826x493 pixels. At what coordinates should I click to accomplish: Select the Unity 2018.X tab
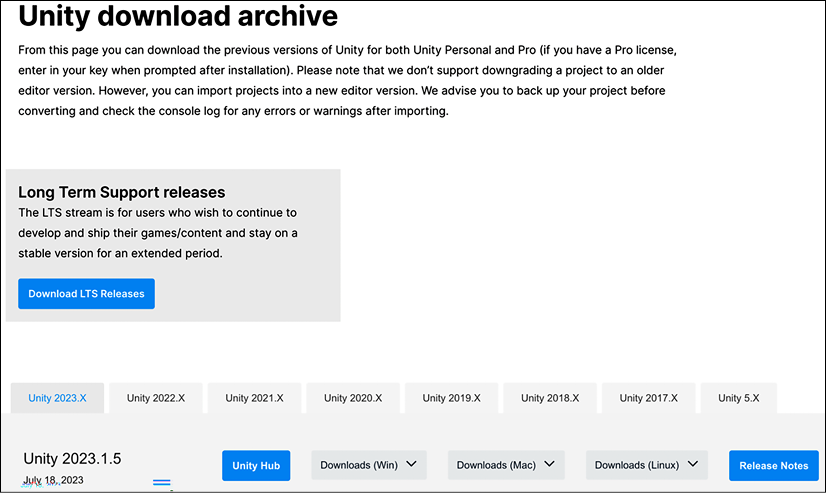(x=550, y=398)
